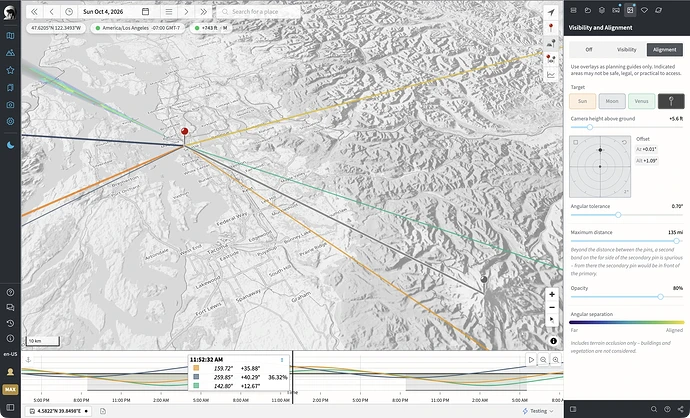This screenshot has width=690, height=418.
Task: Open help question mark in sidebar
Action: click(x=10, y=292)
